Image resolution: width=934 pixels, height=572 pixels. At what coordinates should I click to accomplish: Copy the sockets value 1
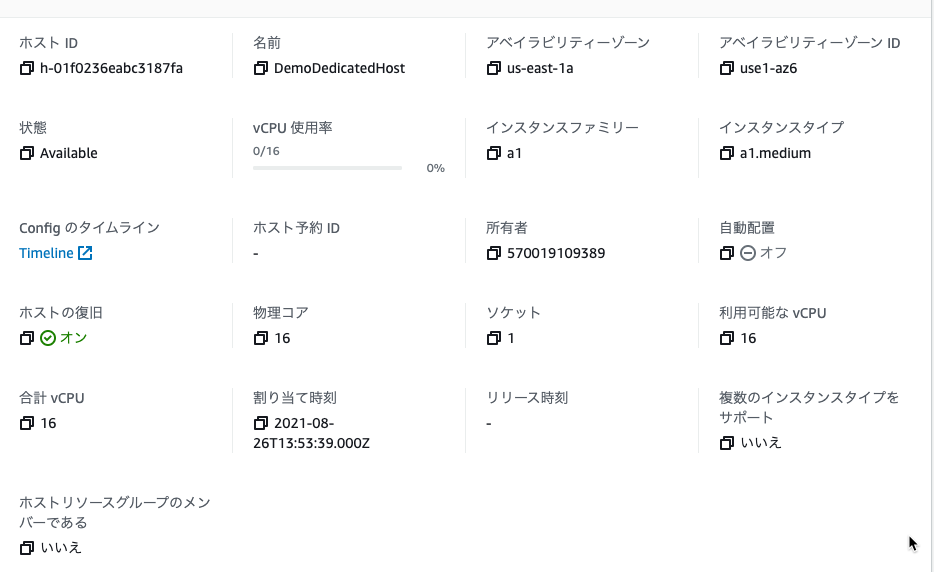pos(493,338)
